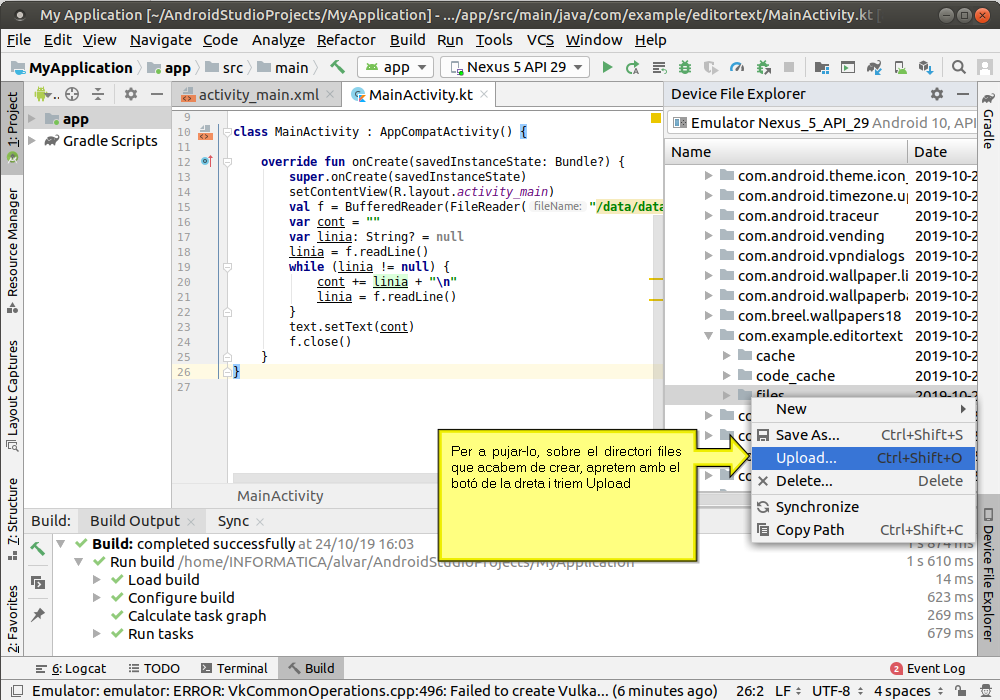This screenshot has height=700, width=1000.
Task: Choose Synchronize from the context menu
Action: [x=864, y=507]
